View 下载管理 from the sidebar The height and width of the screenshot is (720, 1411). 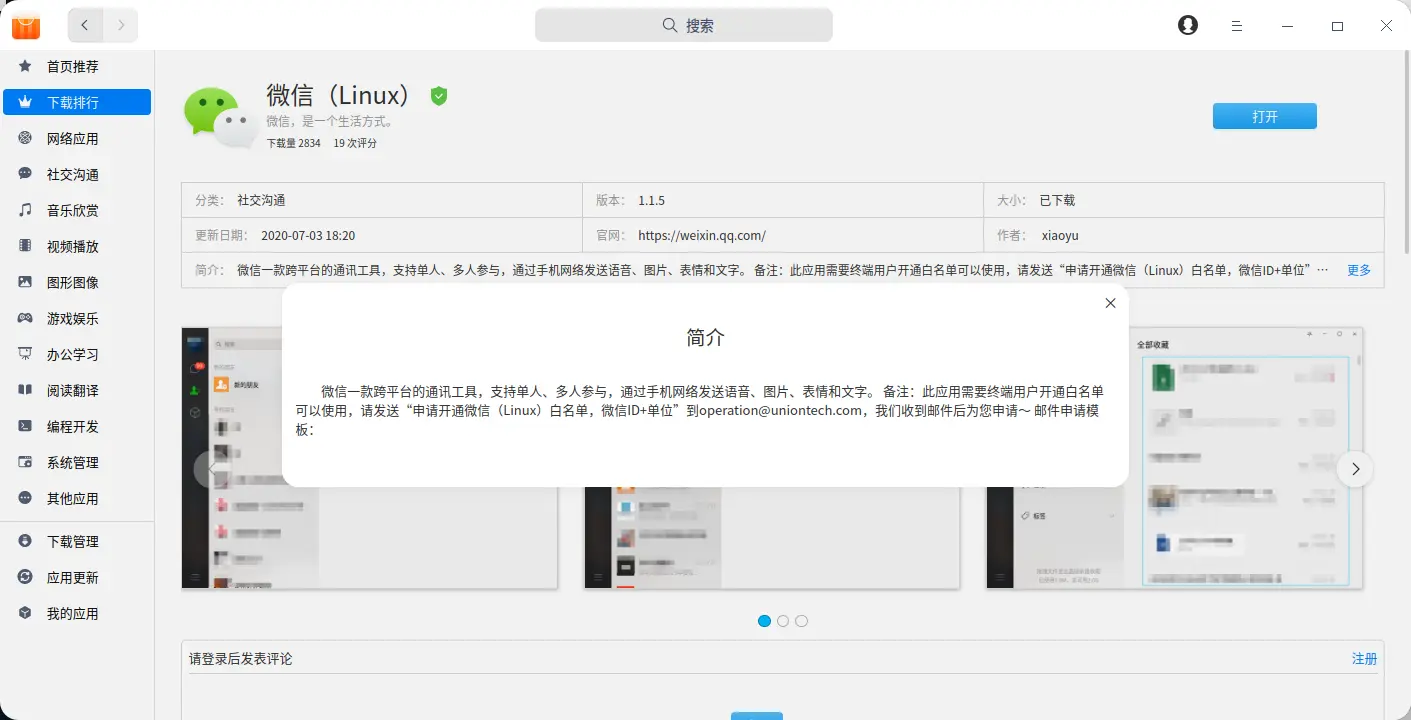(x=73, y=540)
